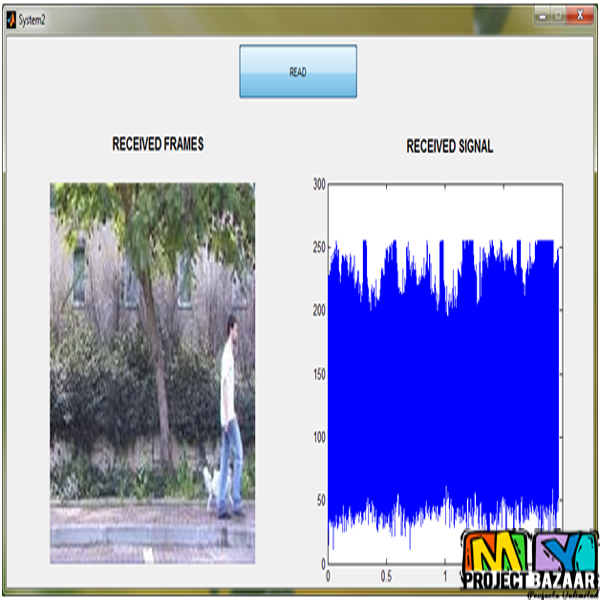Click the 300 label on the y-axis
This screenshot has width=600, height=600.
[318, 184]
